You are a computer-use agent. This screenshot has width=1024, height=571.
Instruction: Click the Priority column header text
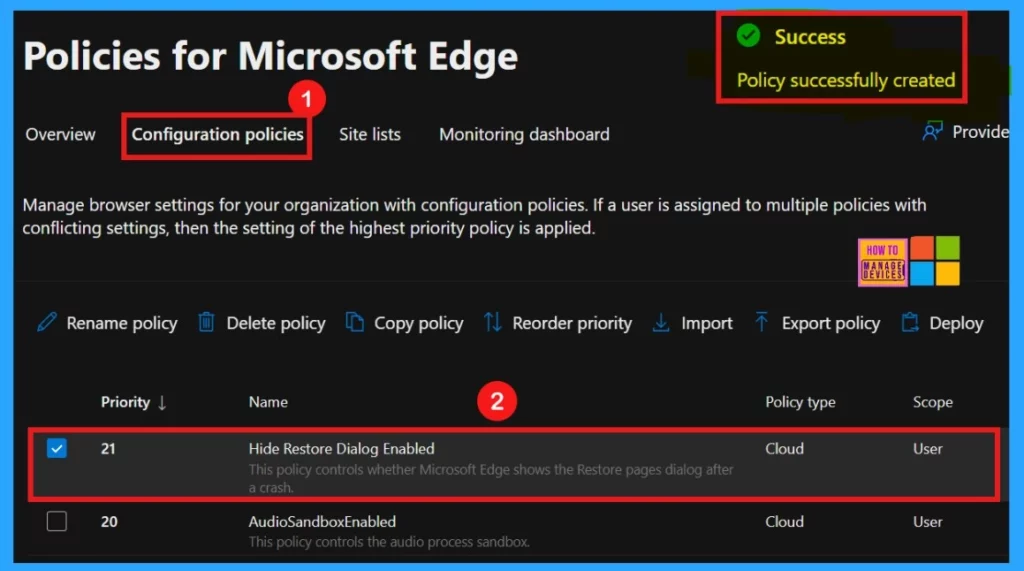[x=125, y=402]
